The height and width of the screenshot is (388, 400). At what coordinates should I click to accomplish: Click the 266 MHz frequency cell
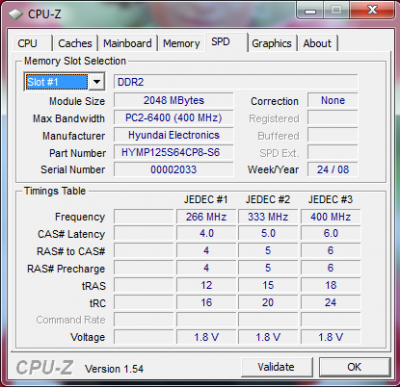206,217
